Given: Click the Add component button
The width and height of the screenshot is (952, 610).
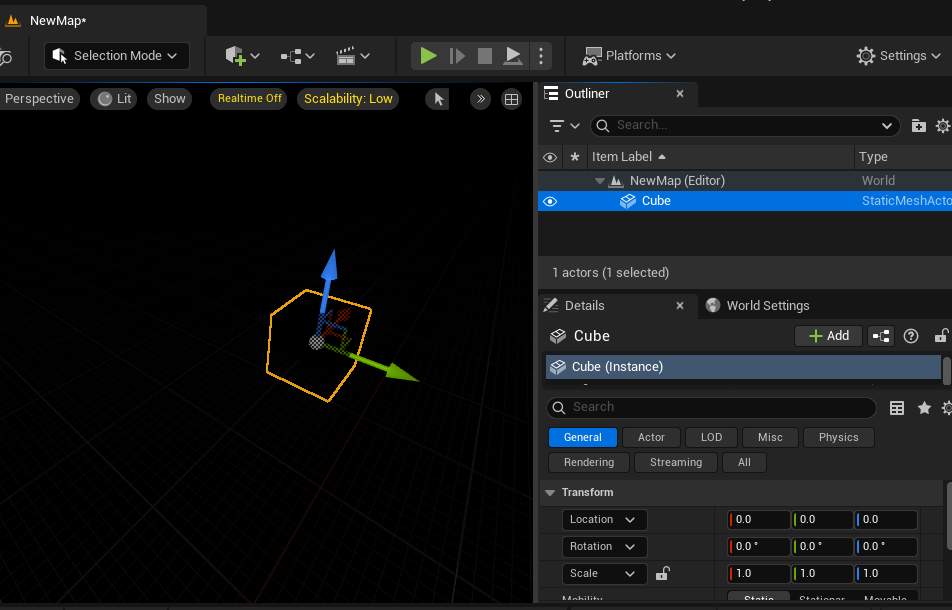Looking at the screenshot, I should click(829, 336).
